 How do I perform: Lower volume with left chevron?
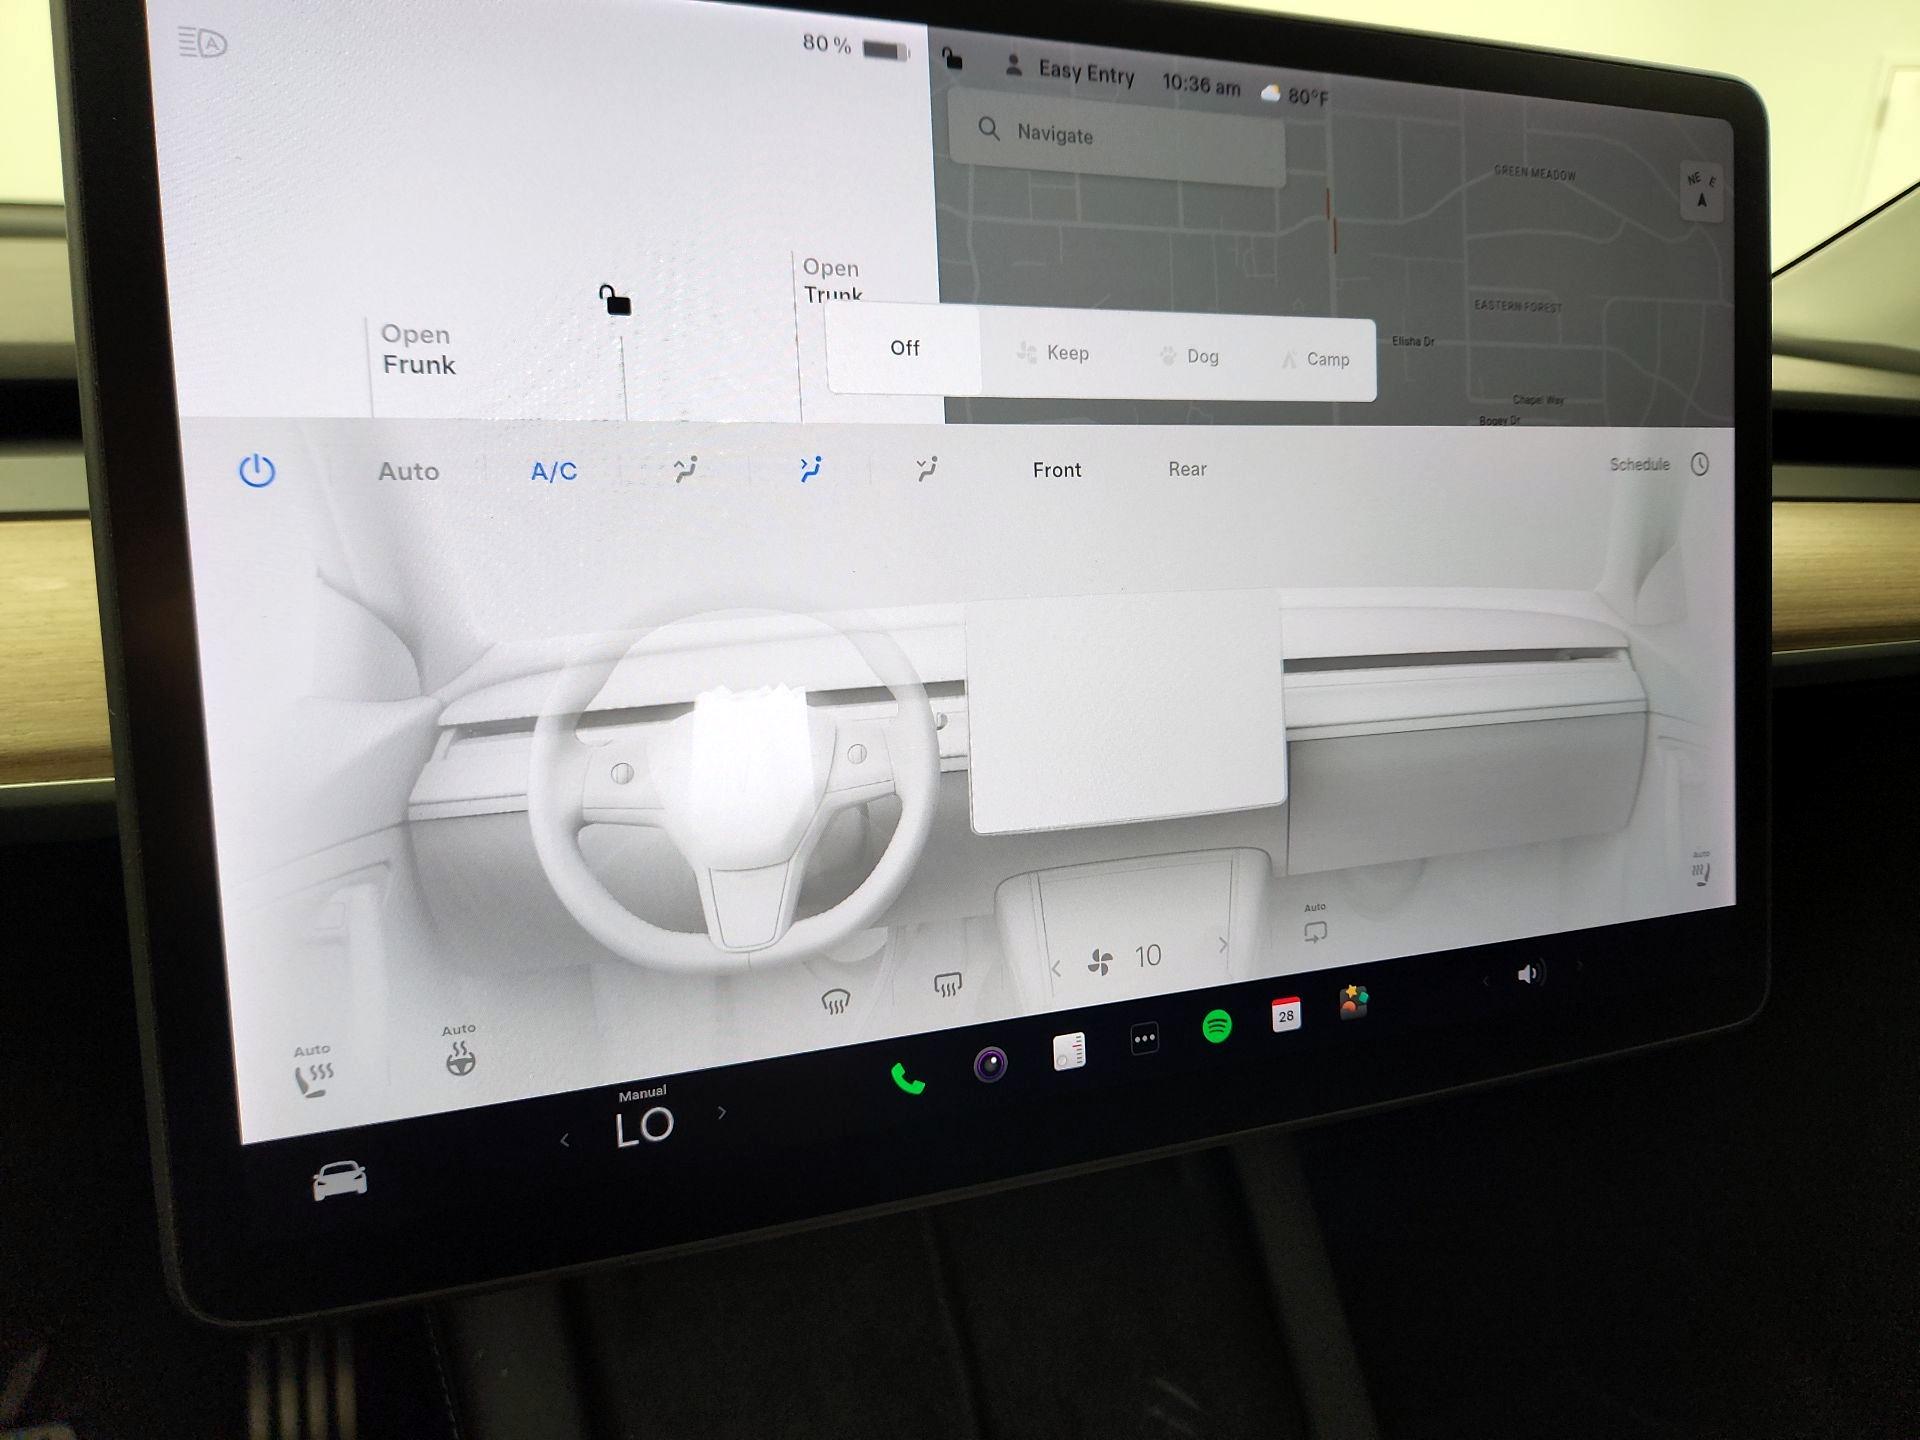click(1486, 981)
